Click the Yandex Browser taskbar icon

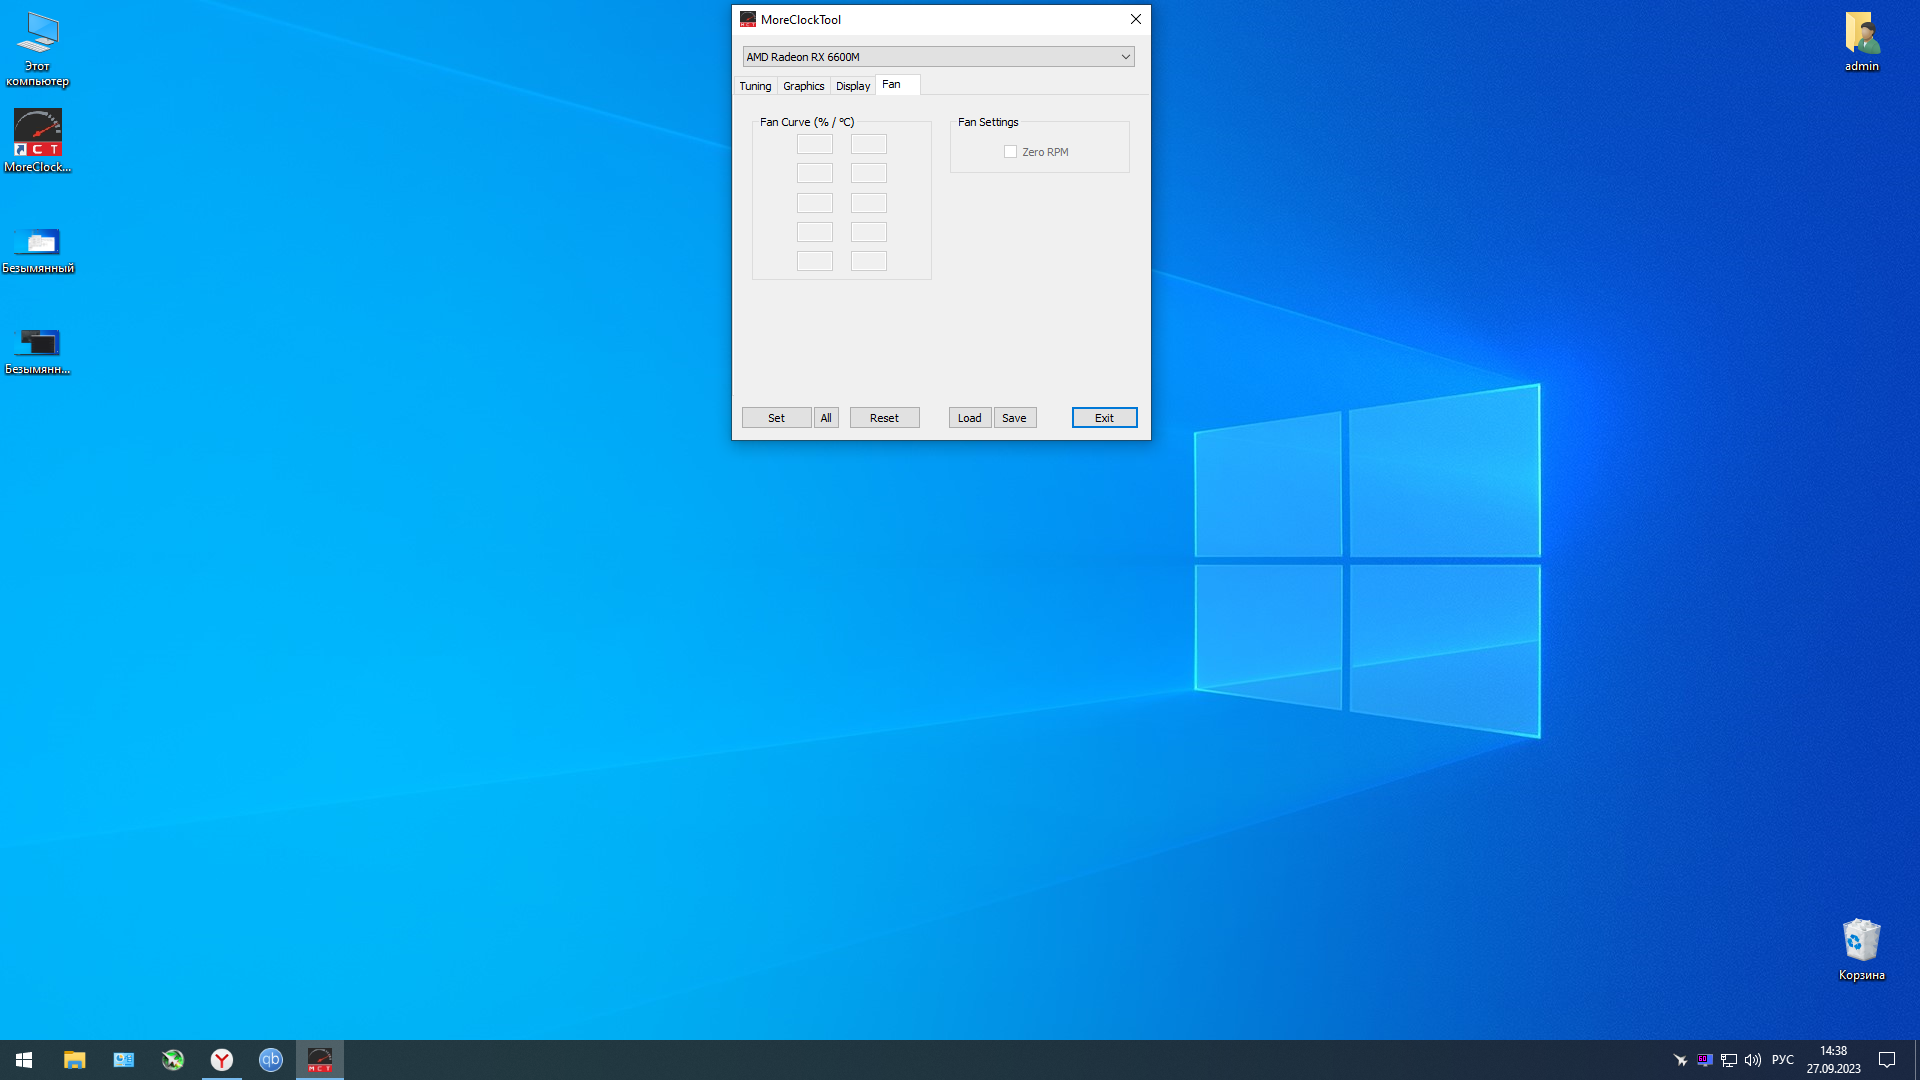pyautogui.click(x=222, y=1060)
